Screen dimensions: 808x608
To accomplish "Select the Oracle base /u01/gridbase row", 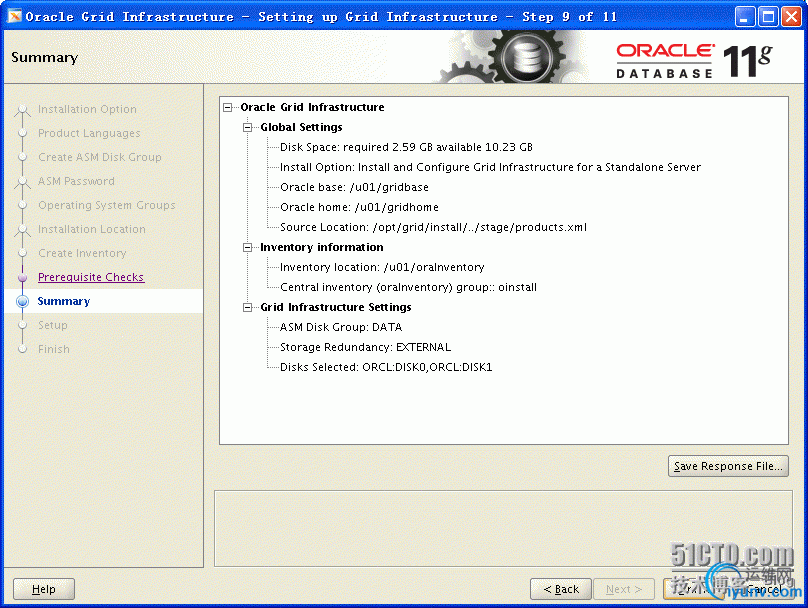I will 354,188.
